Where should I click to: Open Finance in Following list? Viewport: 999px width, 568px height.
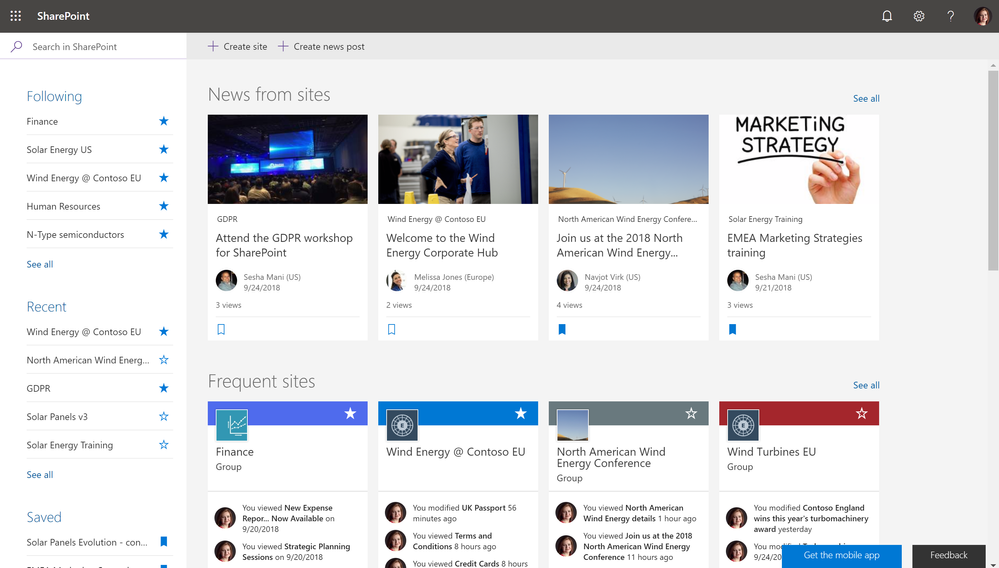tap(42, 121)
